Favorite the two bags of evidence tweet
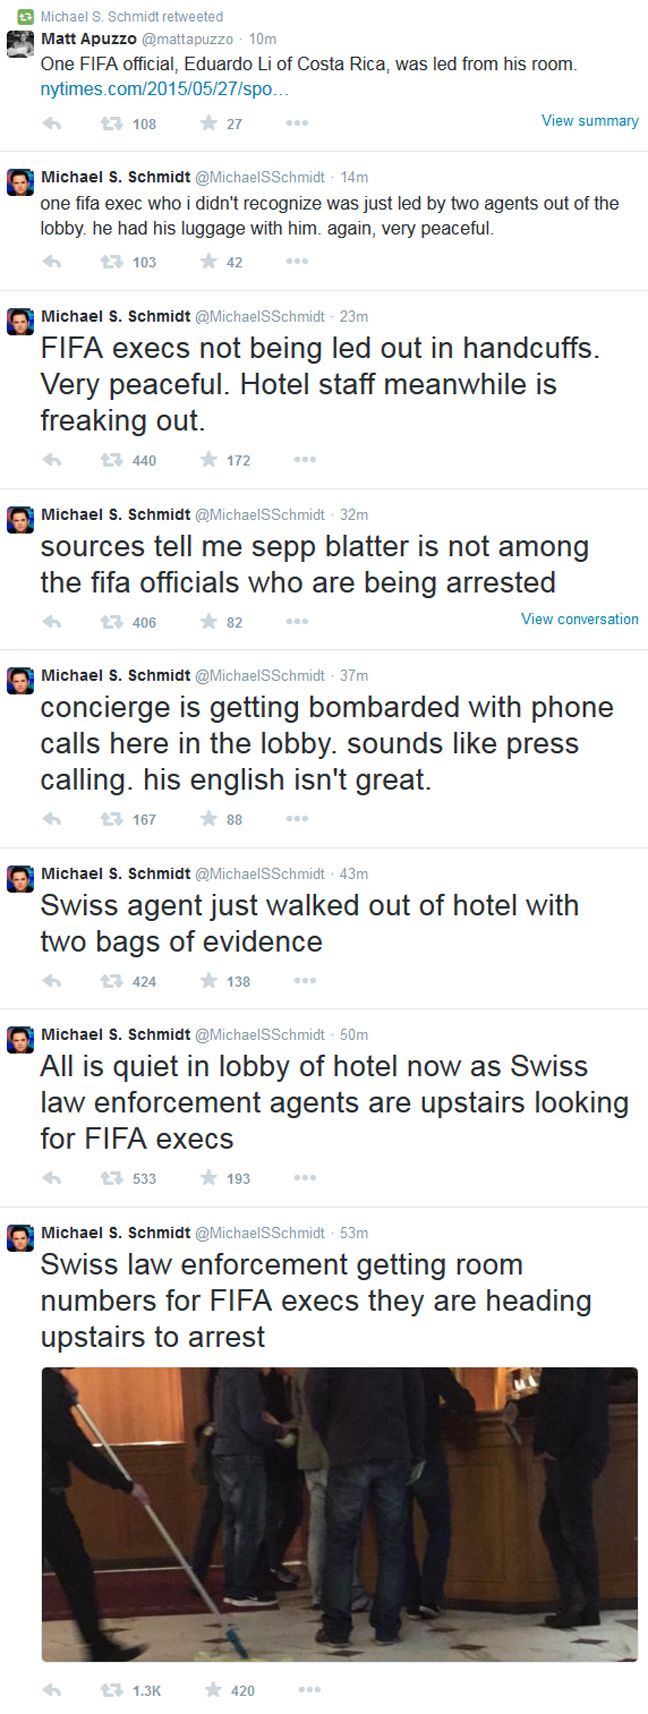Screen dimensions: 648x1714 coord(208,981)
